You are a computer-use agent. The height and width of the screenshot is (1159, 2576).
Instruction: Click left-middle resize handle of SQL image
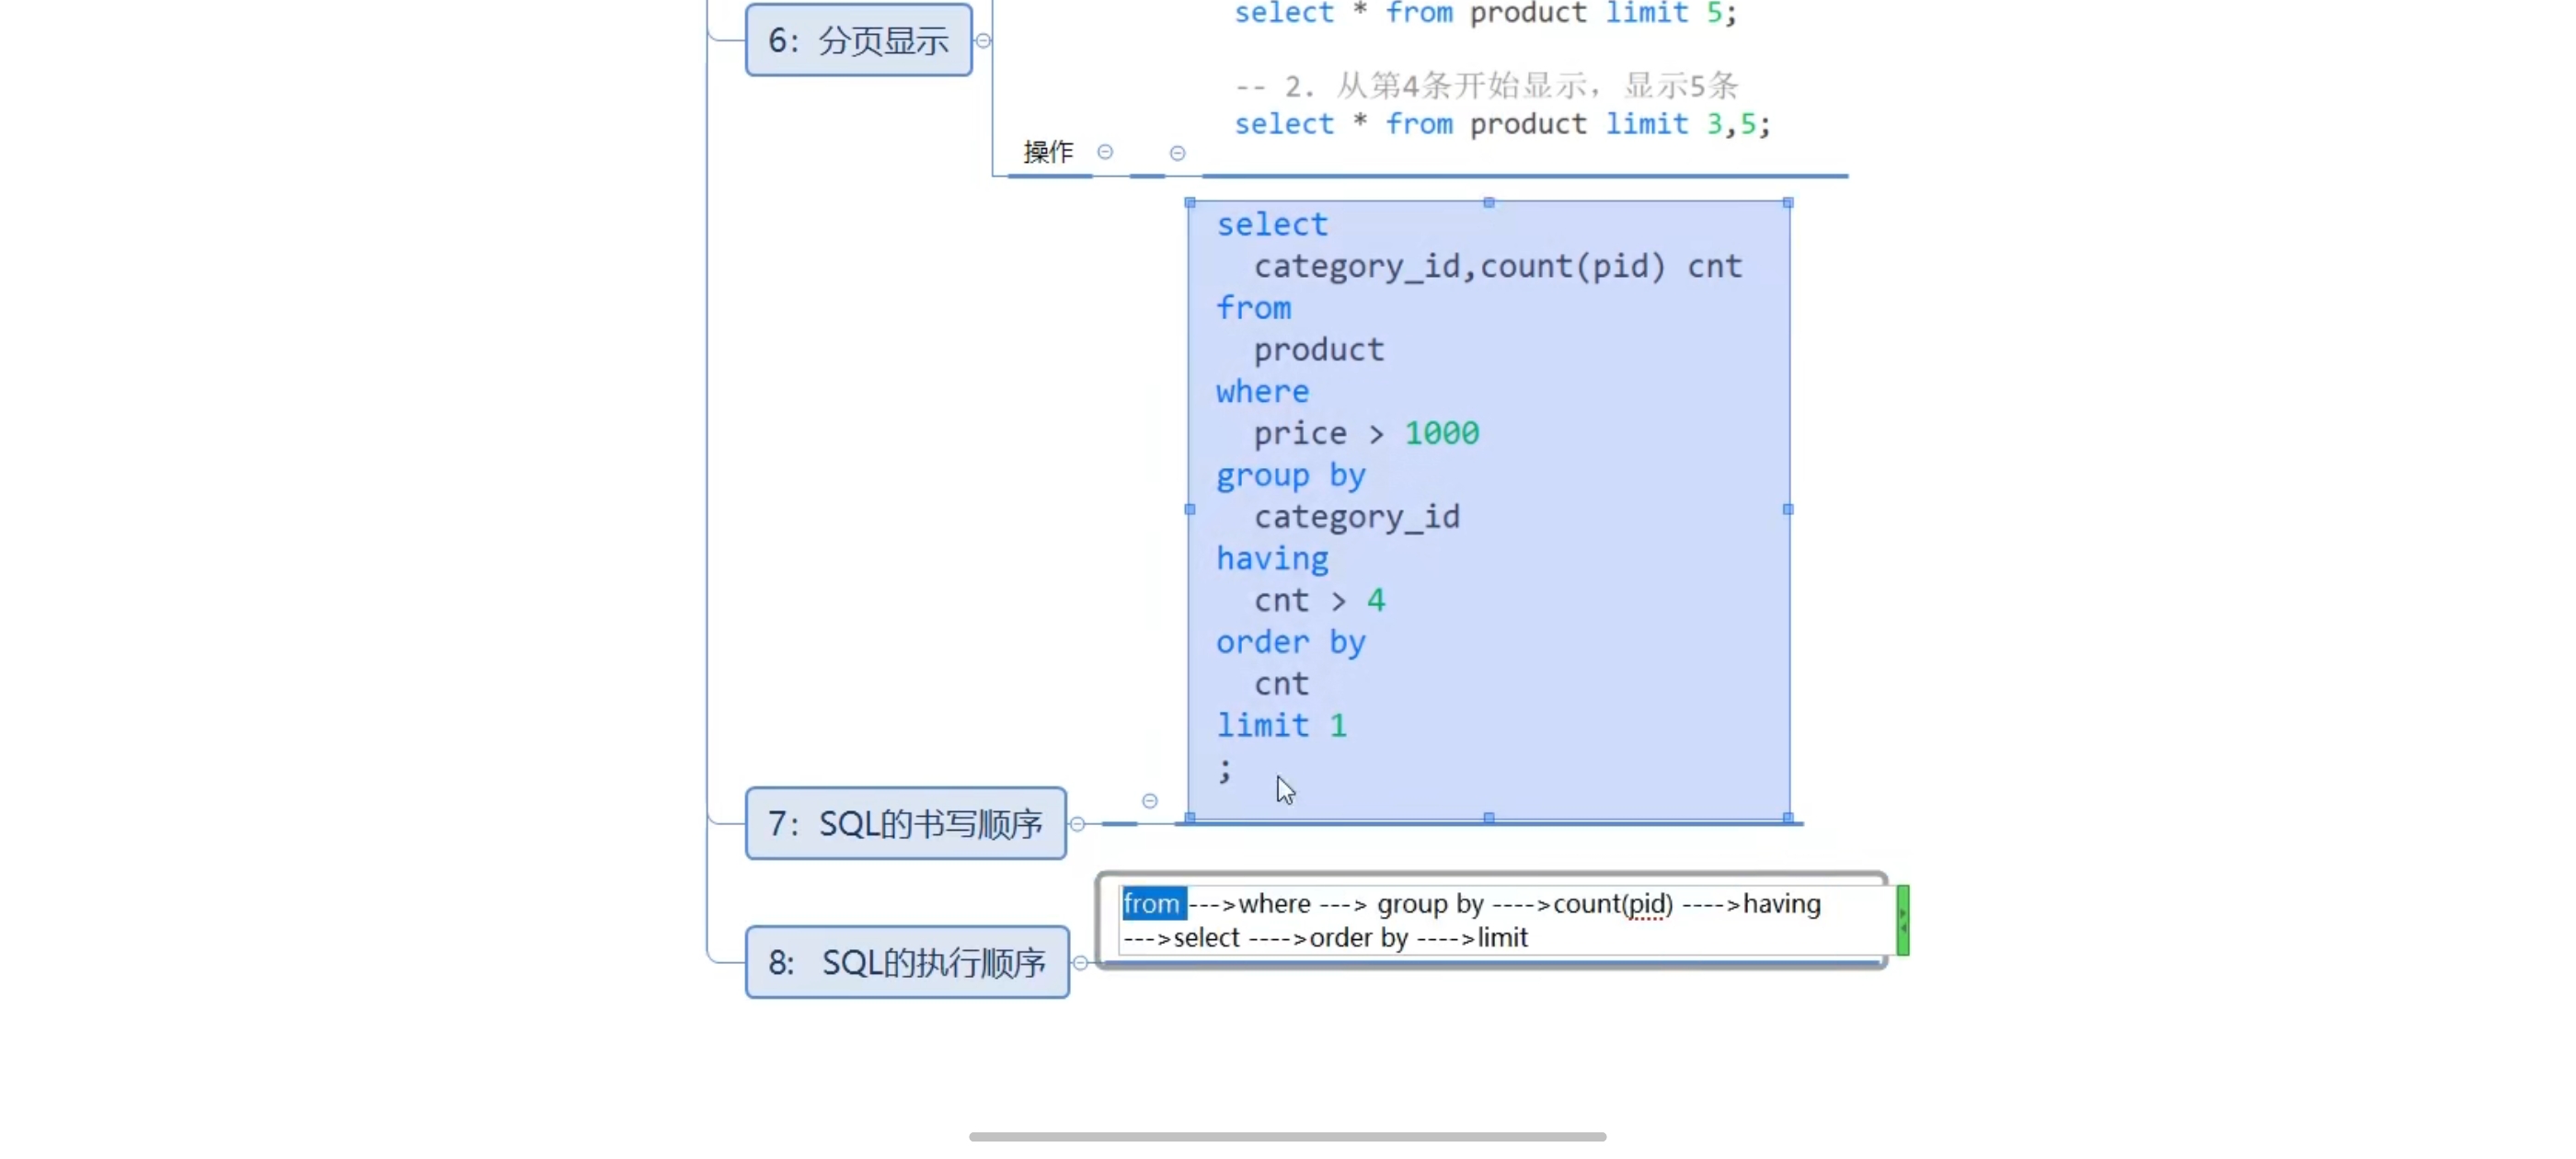[x=1190, y=509]
